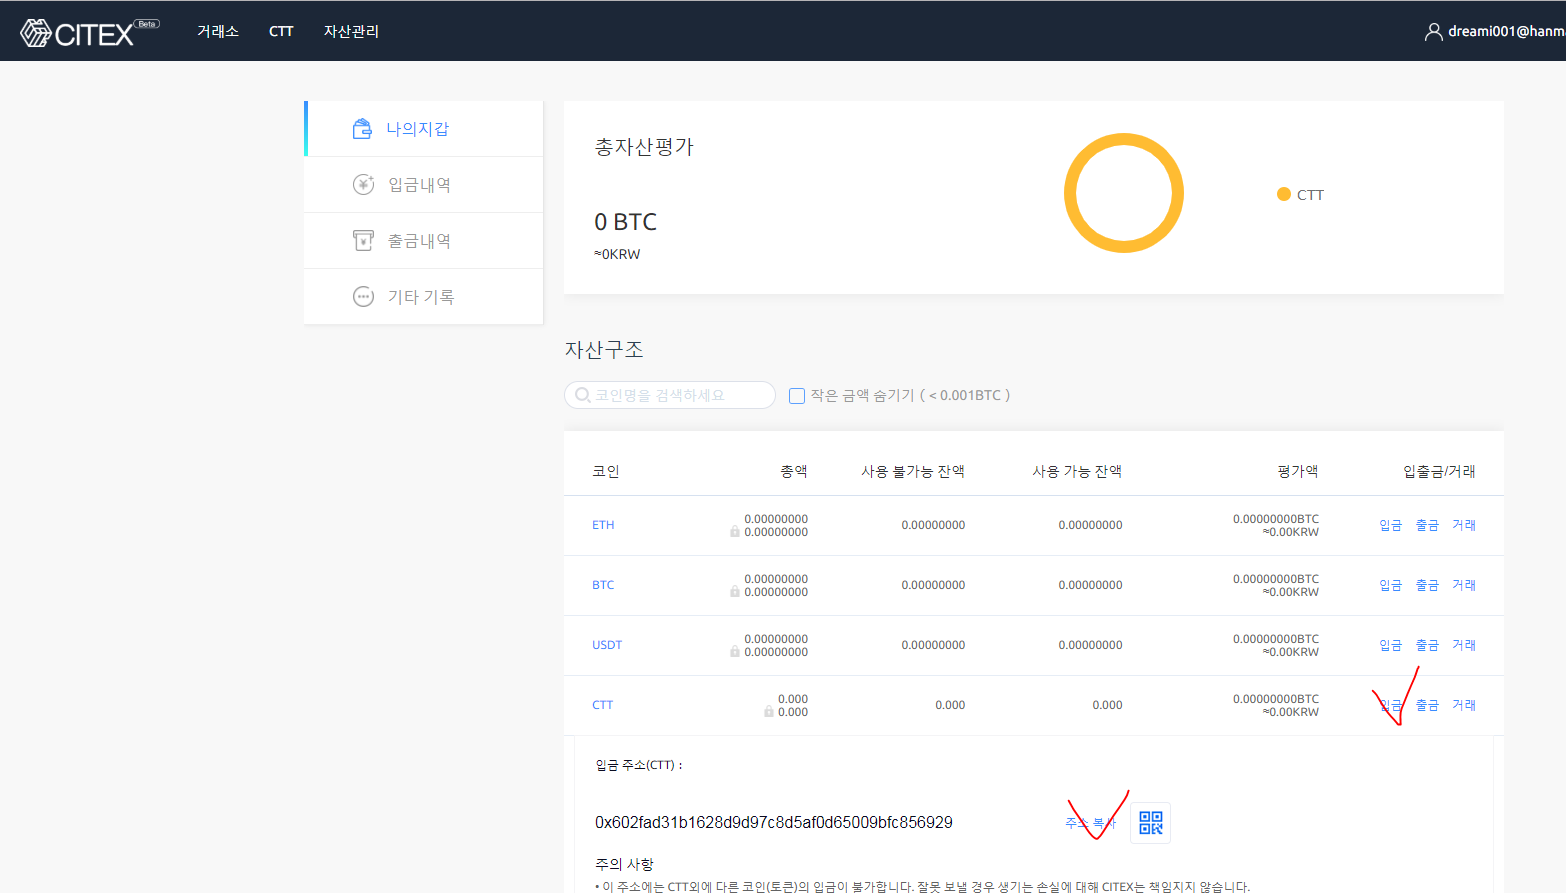
Task: Click the CITEX logo
Action: pos(90,32)
